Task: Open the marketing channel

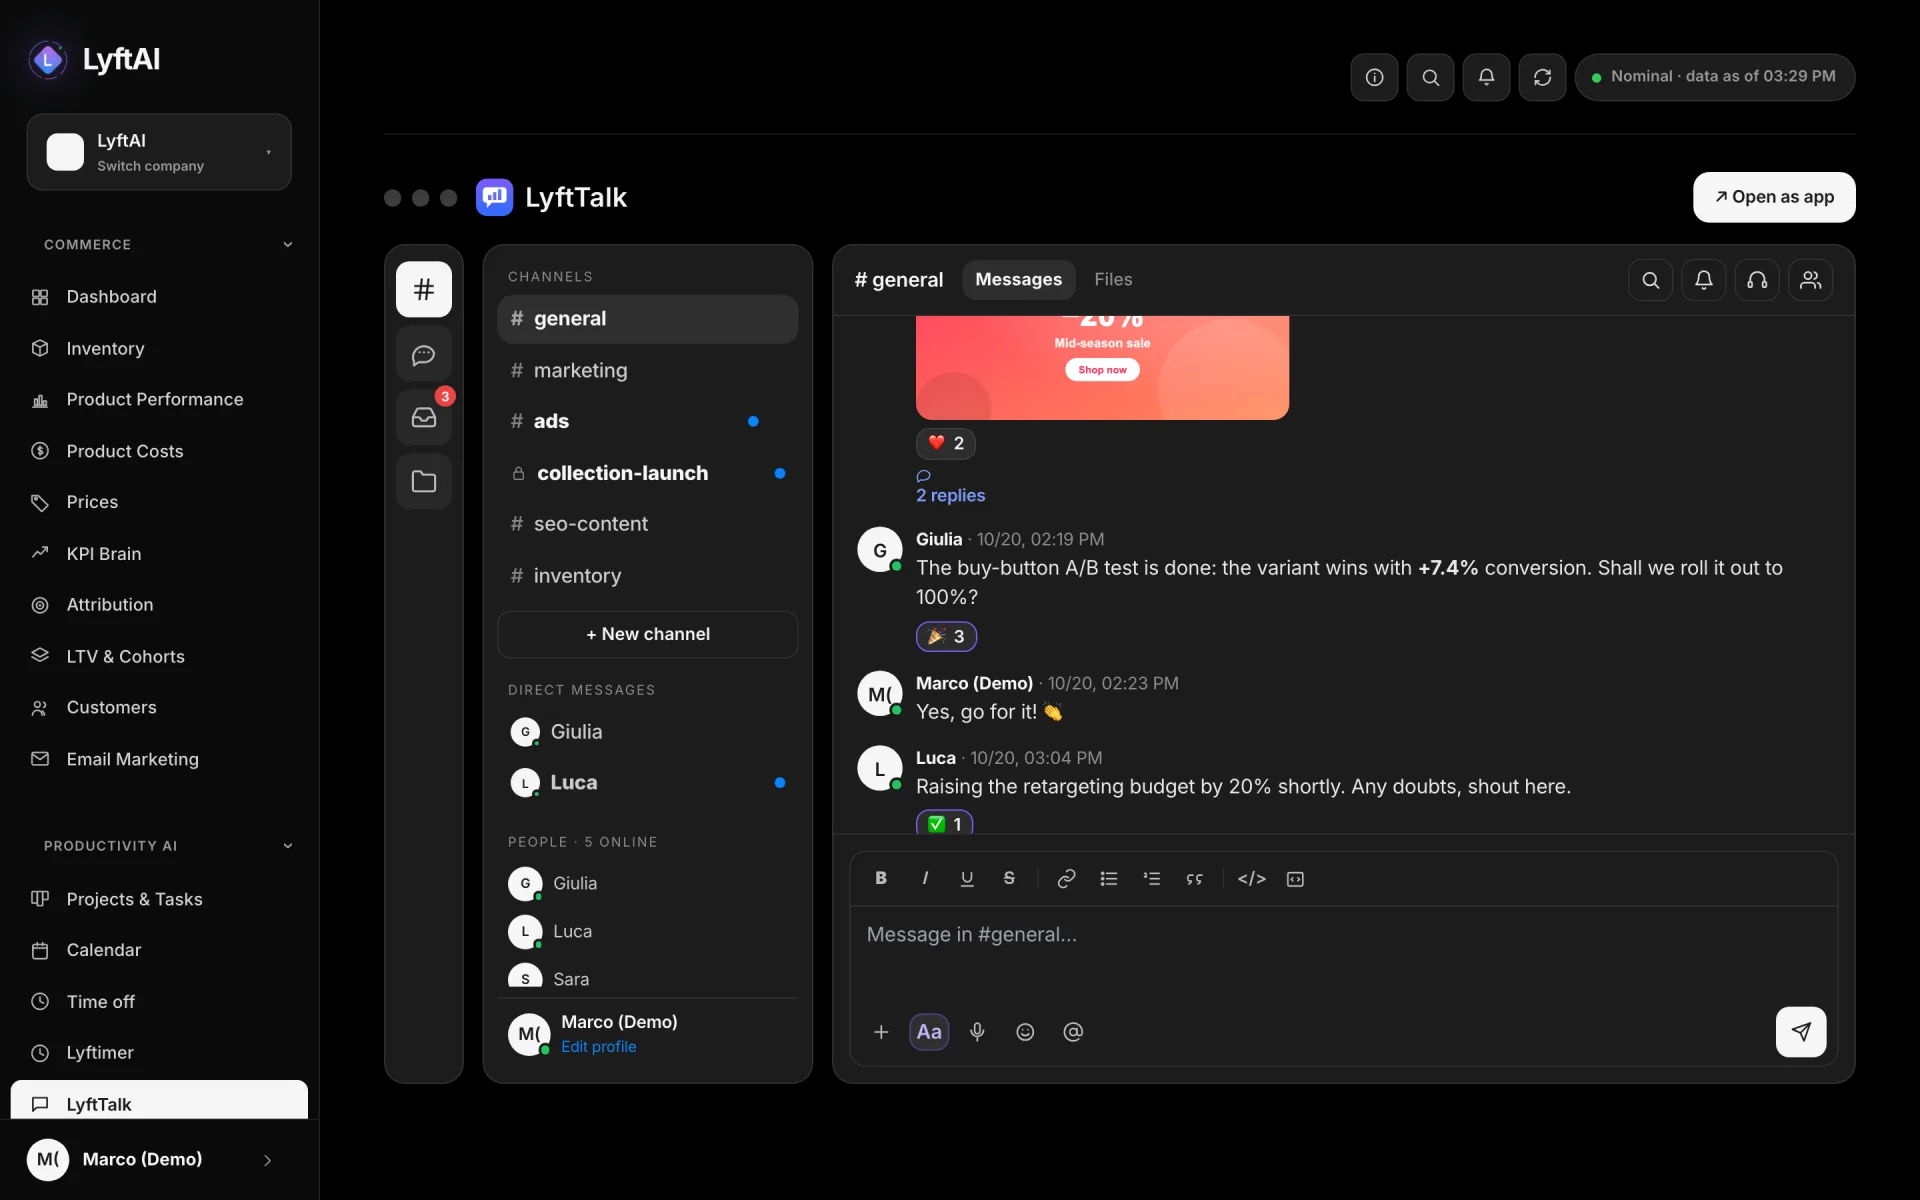Action: [x=647, y=370]
